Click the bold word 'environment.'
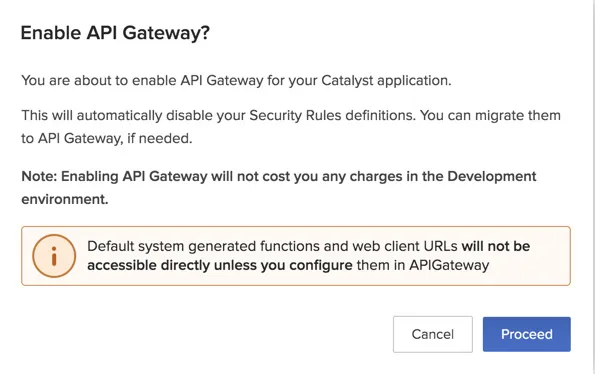 coord(65,199)
